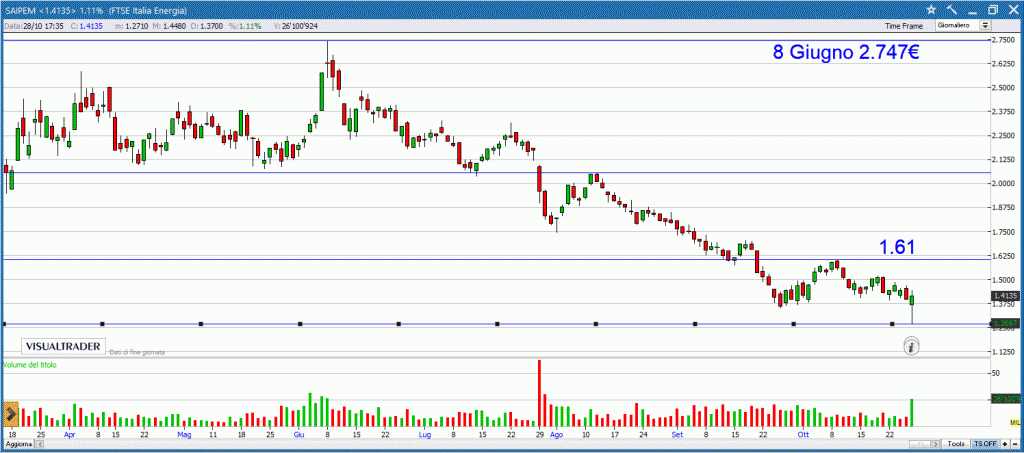Click the 'Dati di fine giornata' note

click(137, 352)
